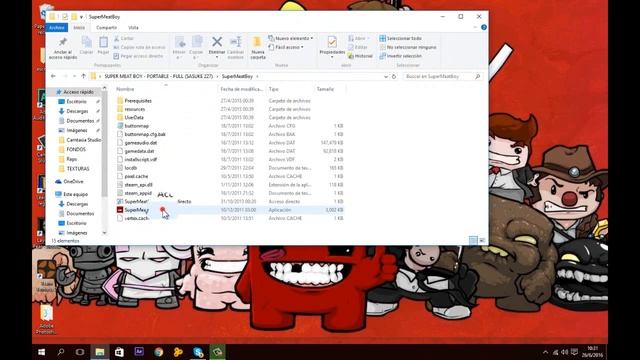Refresh the current folder
Viewport: 640px width, 360px height.
pyautogui.click(x=394, y=76)
